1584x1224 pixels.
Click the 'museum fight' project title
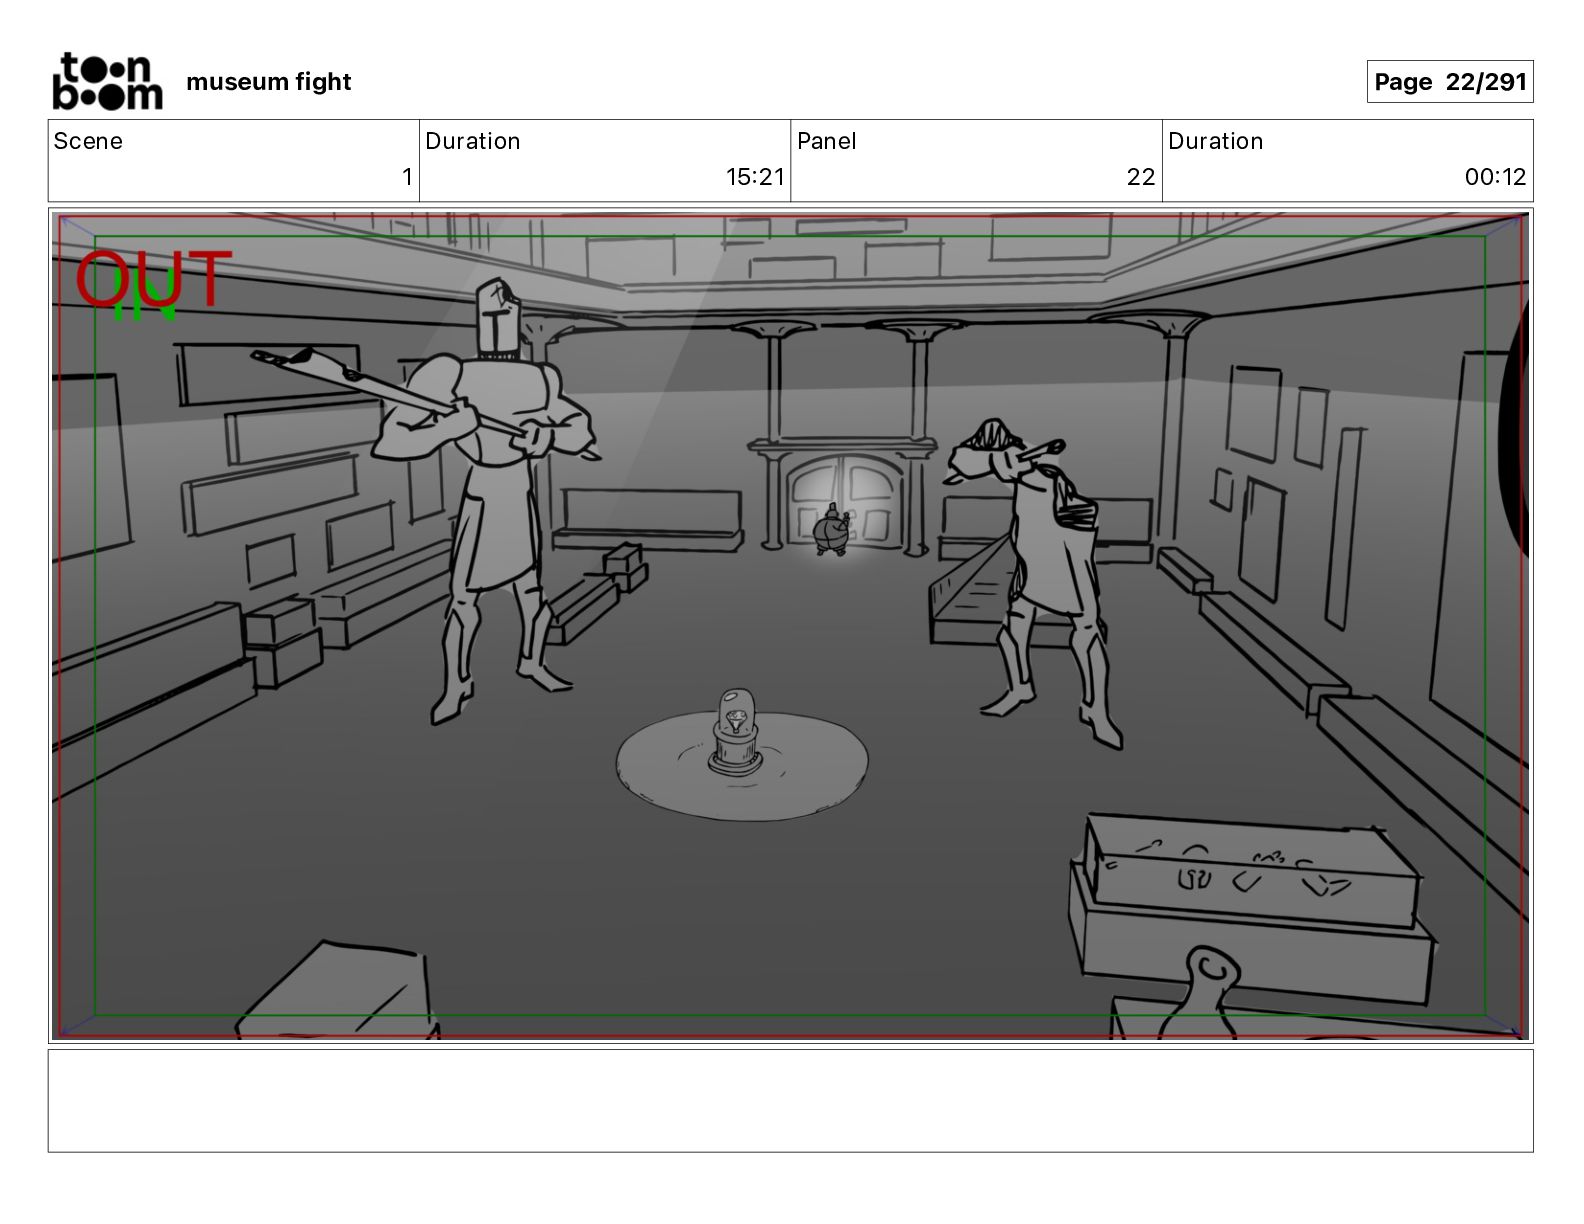click(x=269, y=82)
